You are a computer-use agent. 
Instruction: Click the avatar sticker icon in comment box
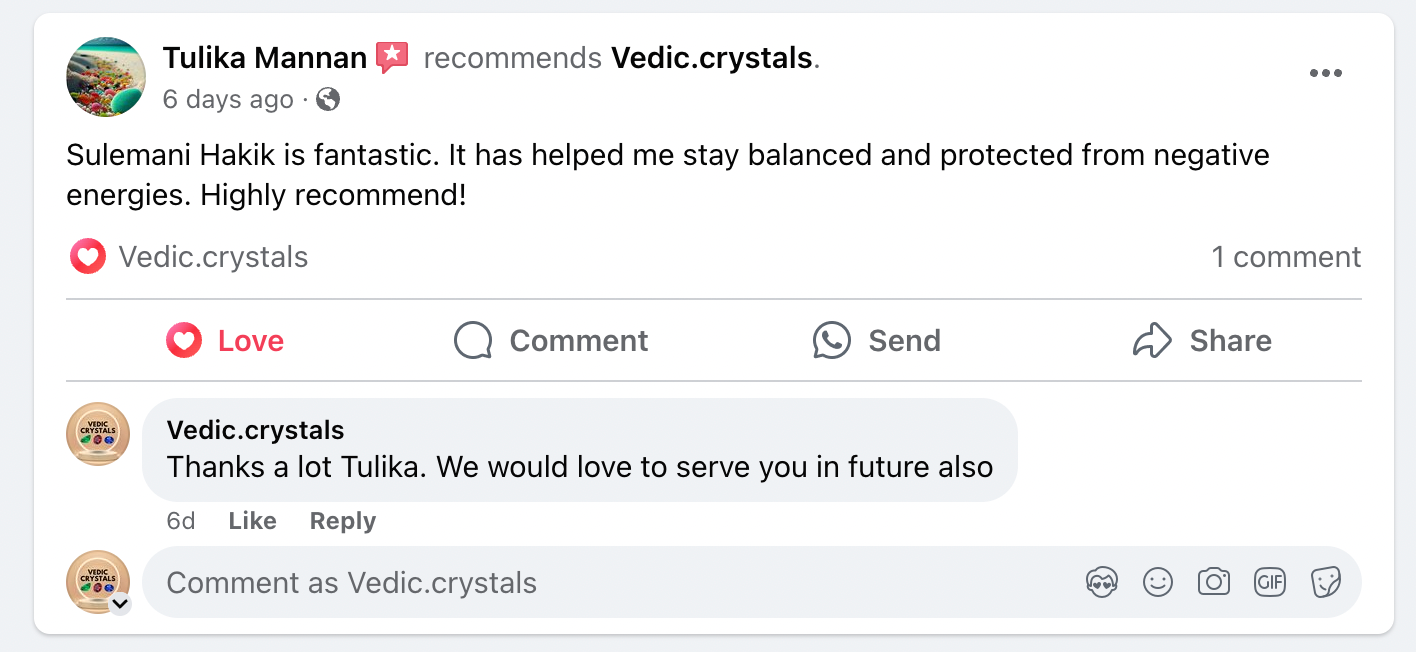tap(1101, 582)
